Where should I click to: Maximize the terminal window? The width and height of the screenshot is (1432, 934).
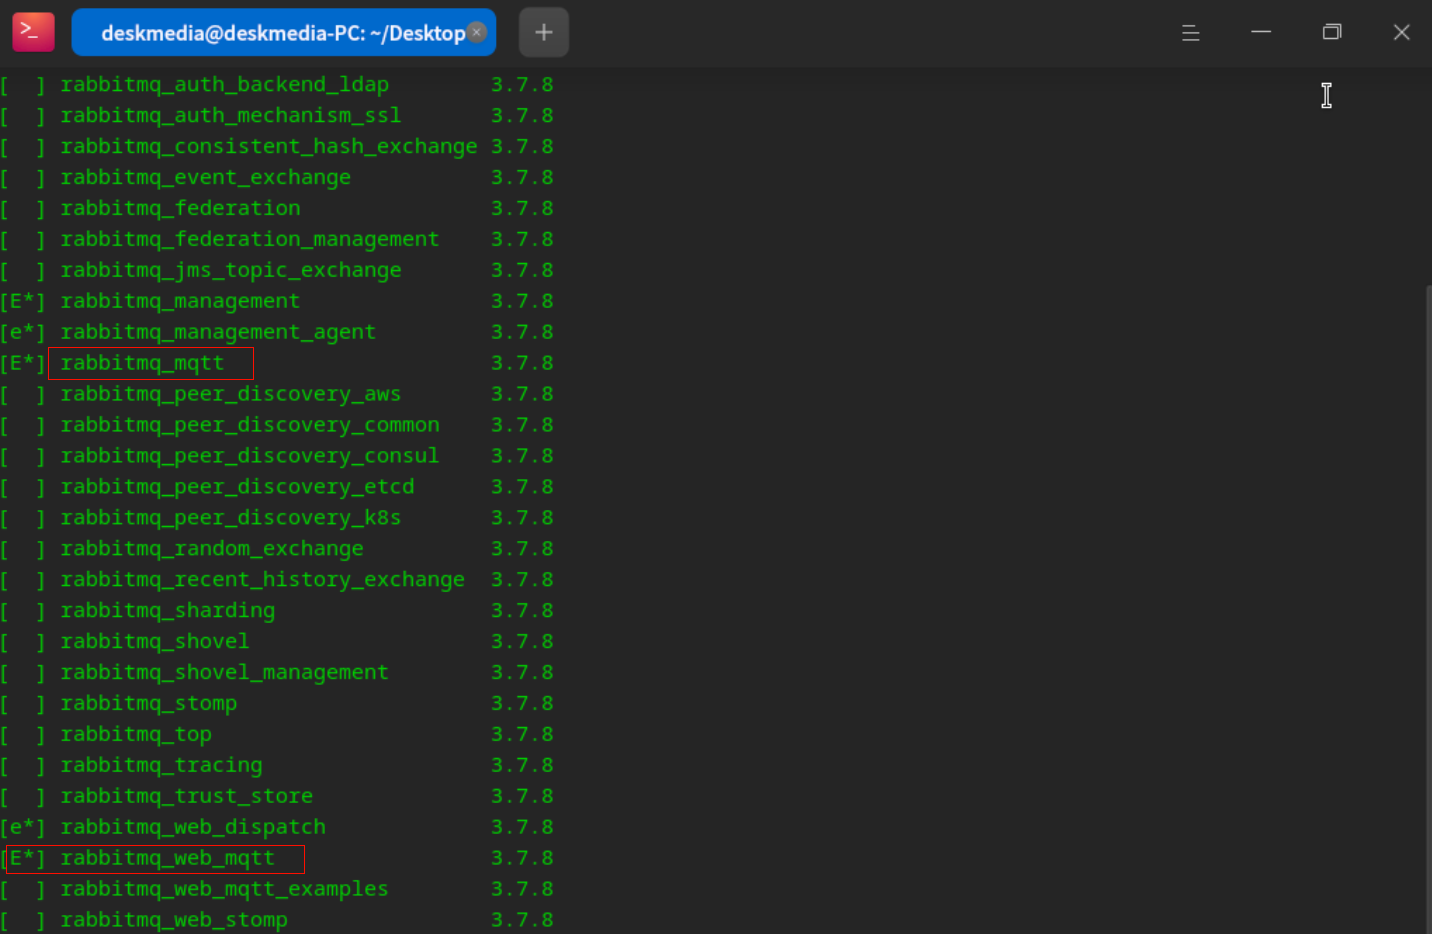pos(1331,32)
